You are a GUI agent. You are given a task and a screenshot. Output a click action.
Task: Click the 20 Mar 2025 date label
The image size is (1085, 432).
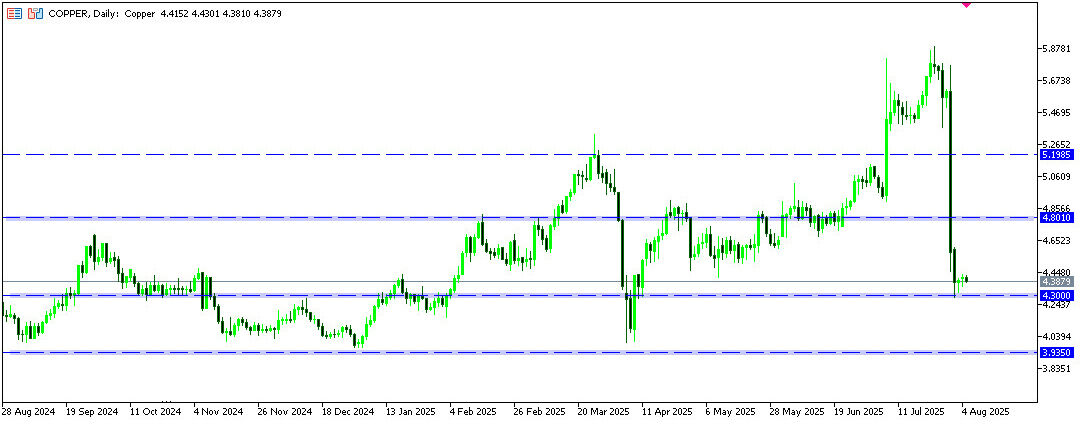pos(605,411)
